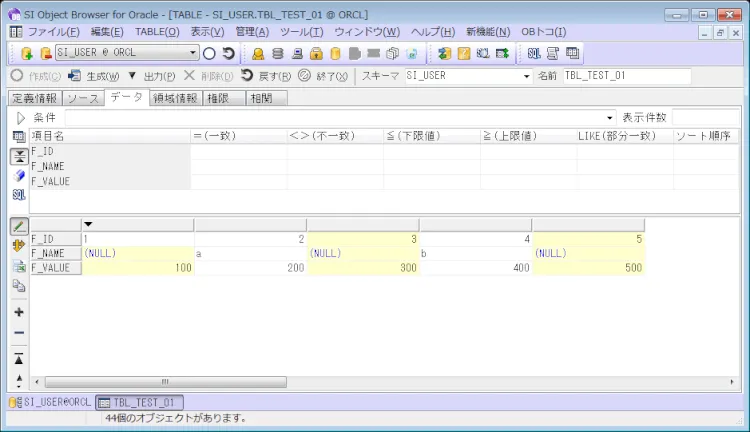Image resolution: width=750 pixels, height=432 pixels.
Task: Open the ウィンドウ(W) menu
Action: pos(367,32)
